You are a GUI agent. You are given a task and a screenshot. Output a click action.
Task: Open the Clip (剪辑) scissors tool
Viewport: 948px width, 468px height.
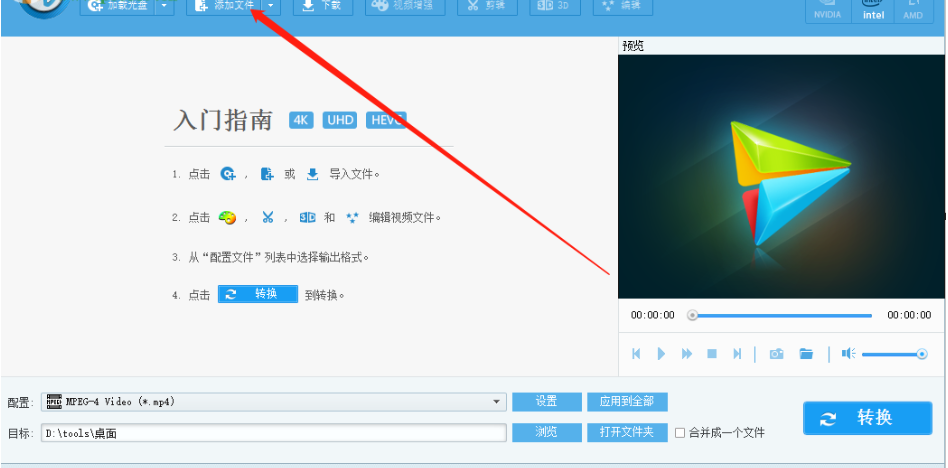coord(487,6)
